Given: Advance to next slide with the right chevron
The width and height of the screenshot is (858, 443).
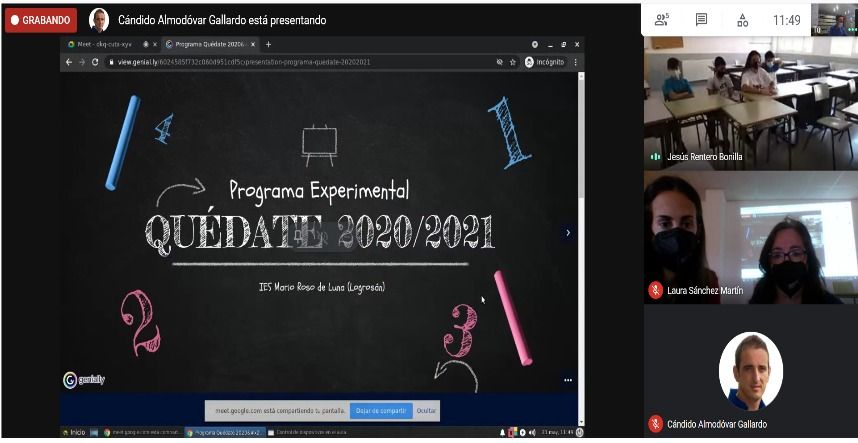Looking at the screenshot, I should [x=568, y=232].
